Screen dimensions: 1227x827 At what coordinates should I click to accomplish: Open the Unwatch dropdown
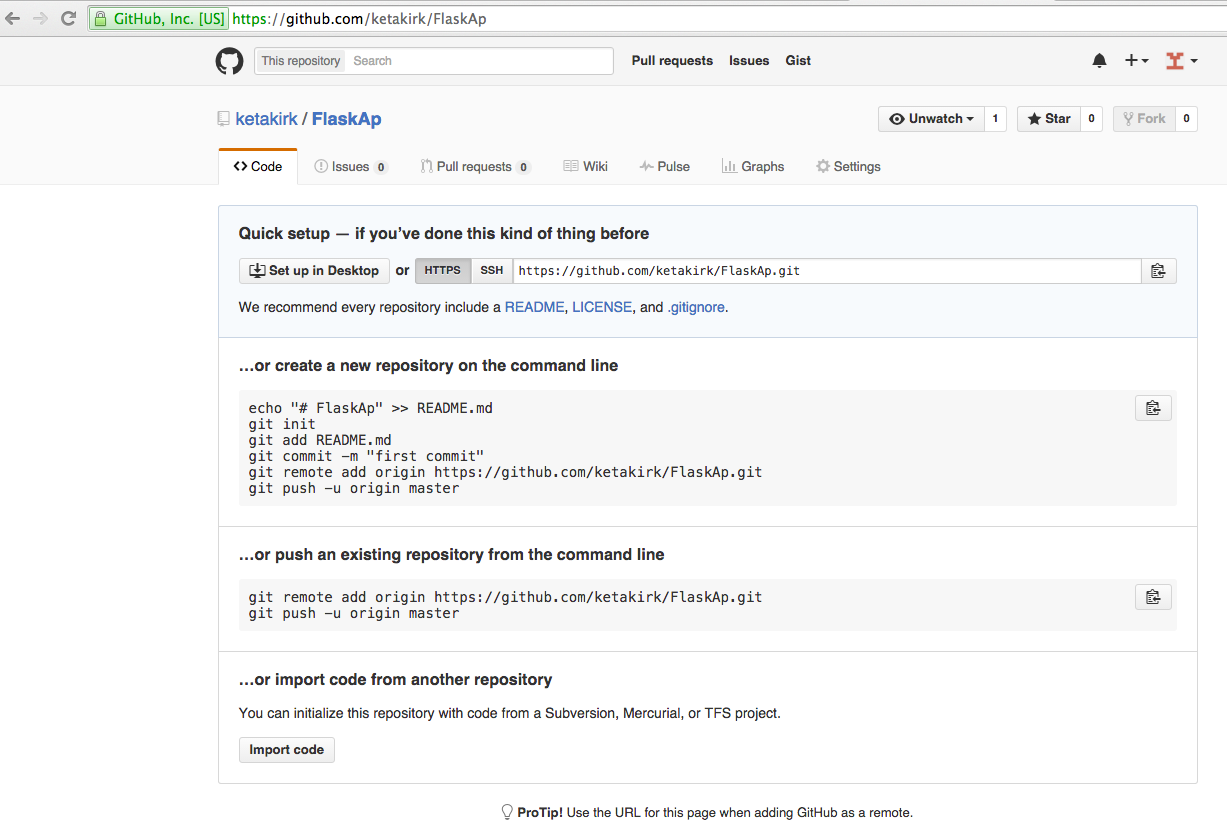coord(931,119)
